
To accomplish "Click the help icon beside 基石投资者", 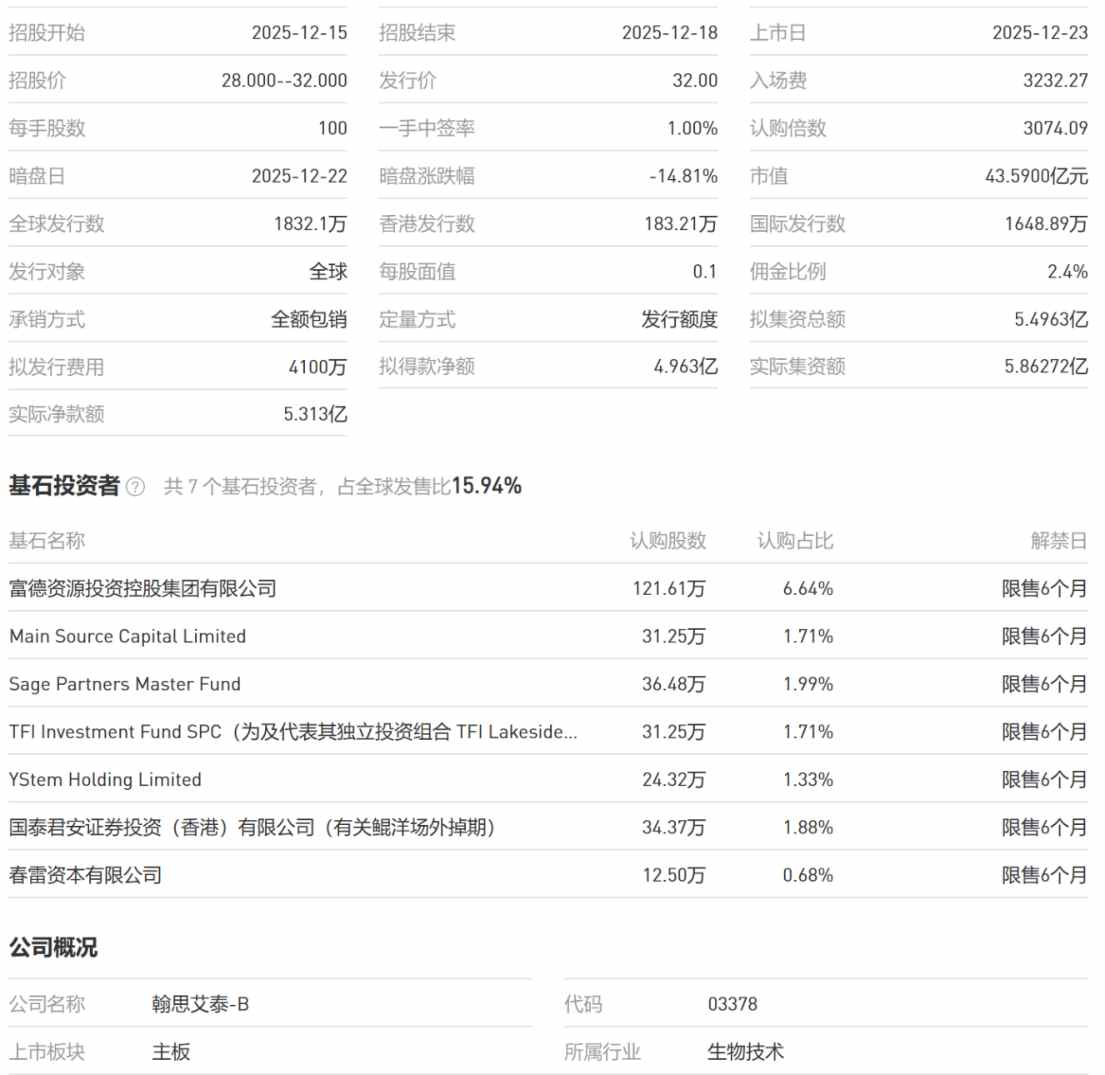I will pos(135,487).
